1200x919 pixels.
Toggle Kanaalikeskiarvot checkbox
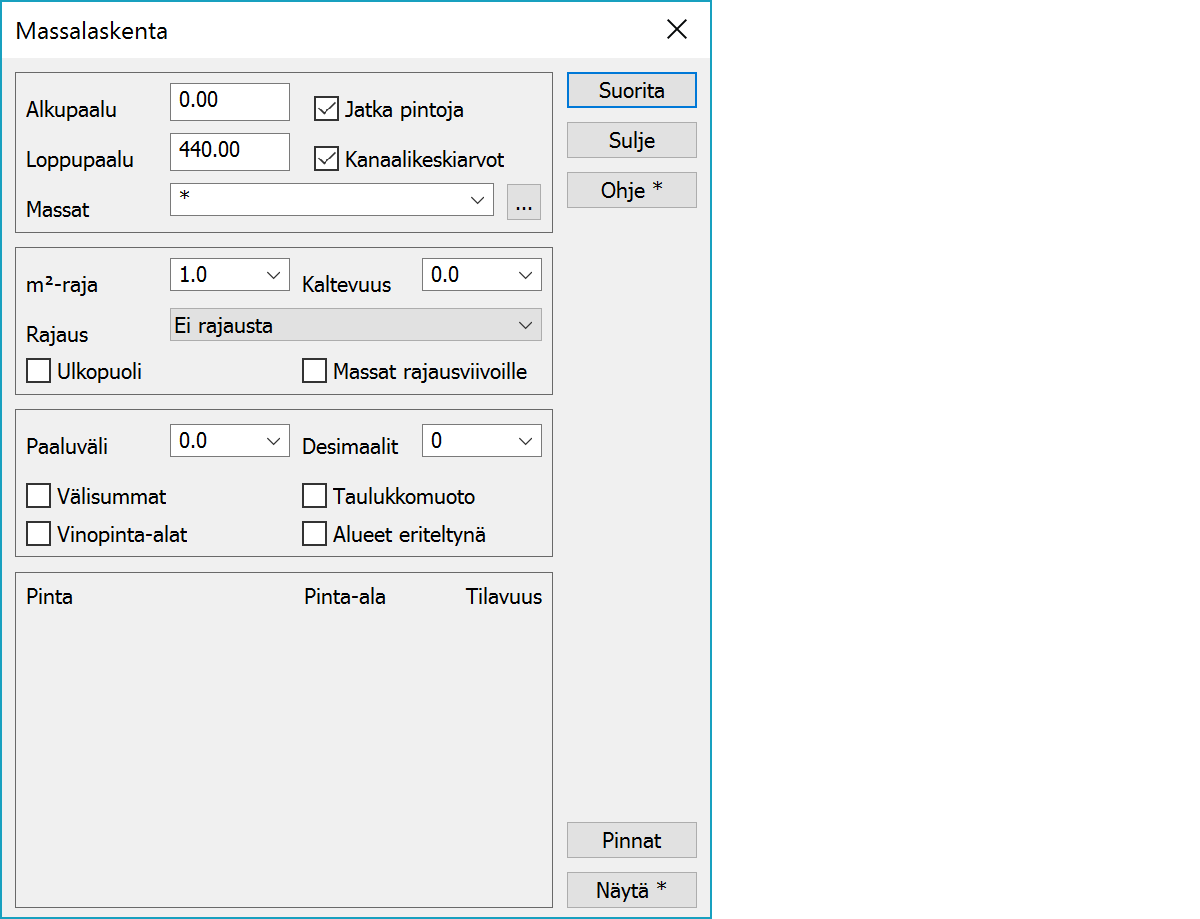tap(326, 159)
